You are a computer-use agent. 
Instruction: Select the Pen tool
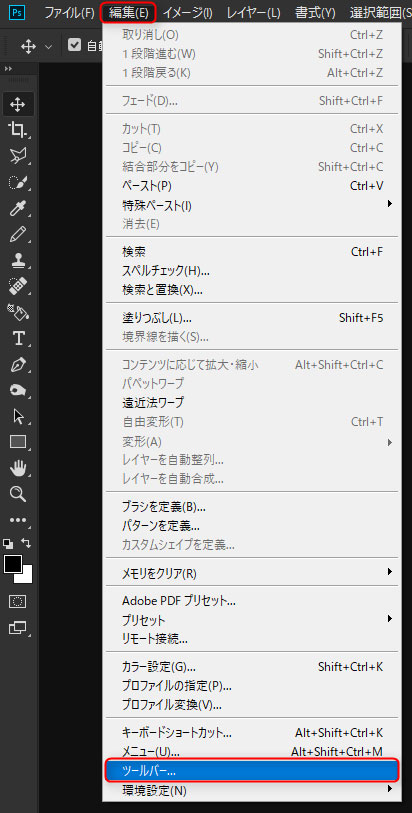coord(18,365)
